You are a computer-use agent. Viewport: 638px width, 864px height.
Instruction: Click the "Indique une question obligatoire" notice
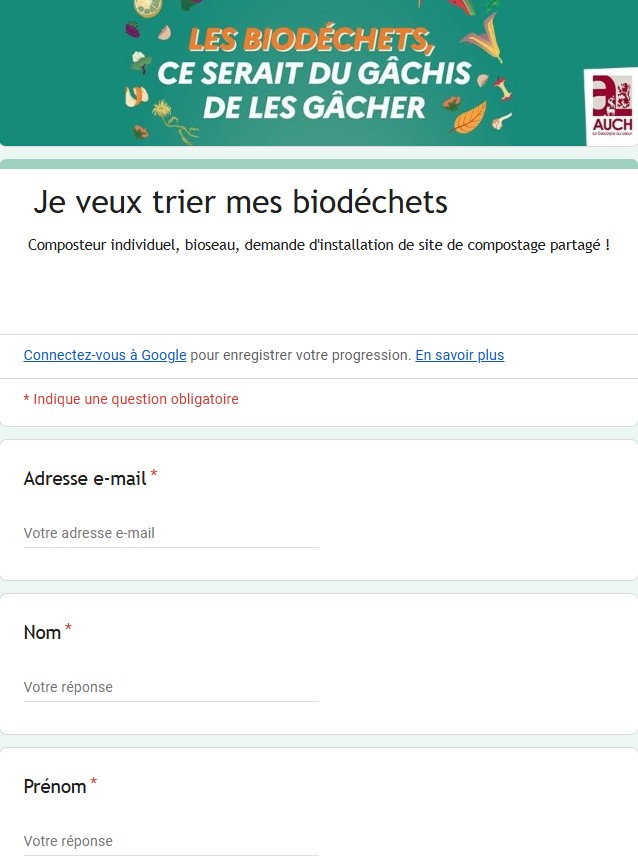[131, 399]
